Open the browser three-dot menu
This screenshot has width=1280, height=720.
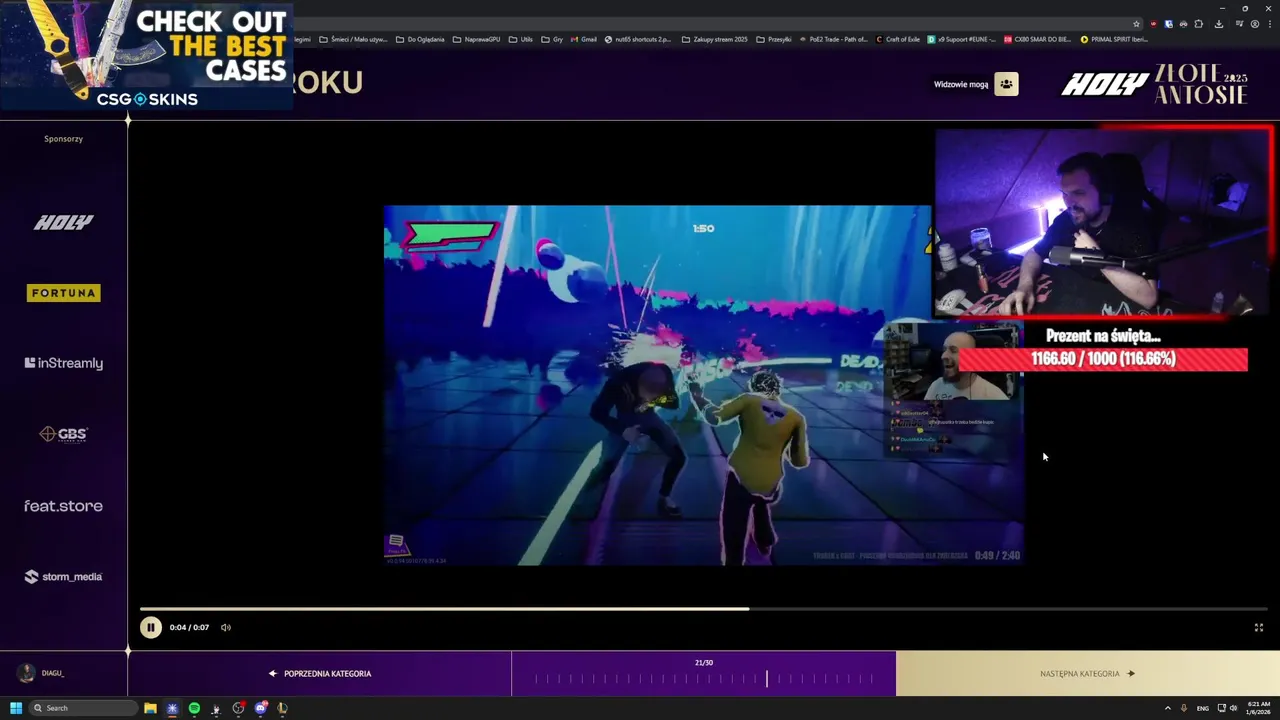tap(1270, 24)
